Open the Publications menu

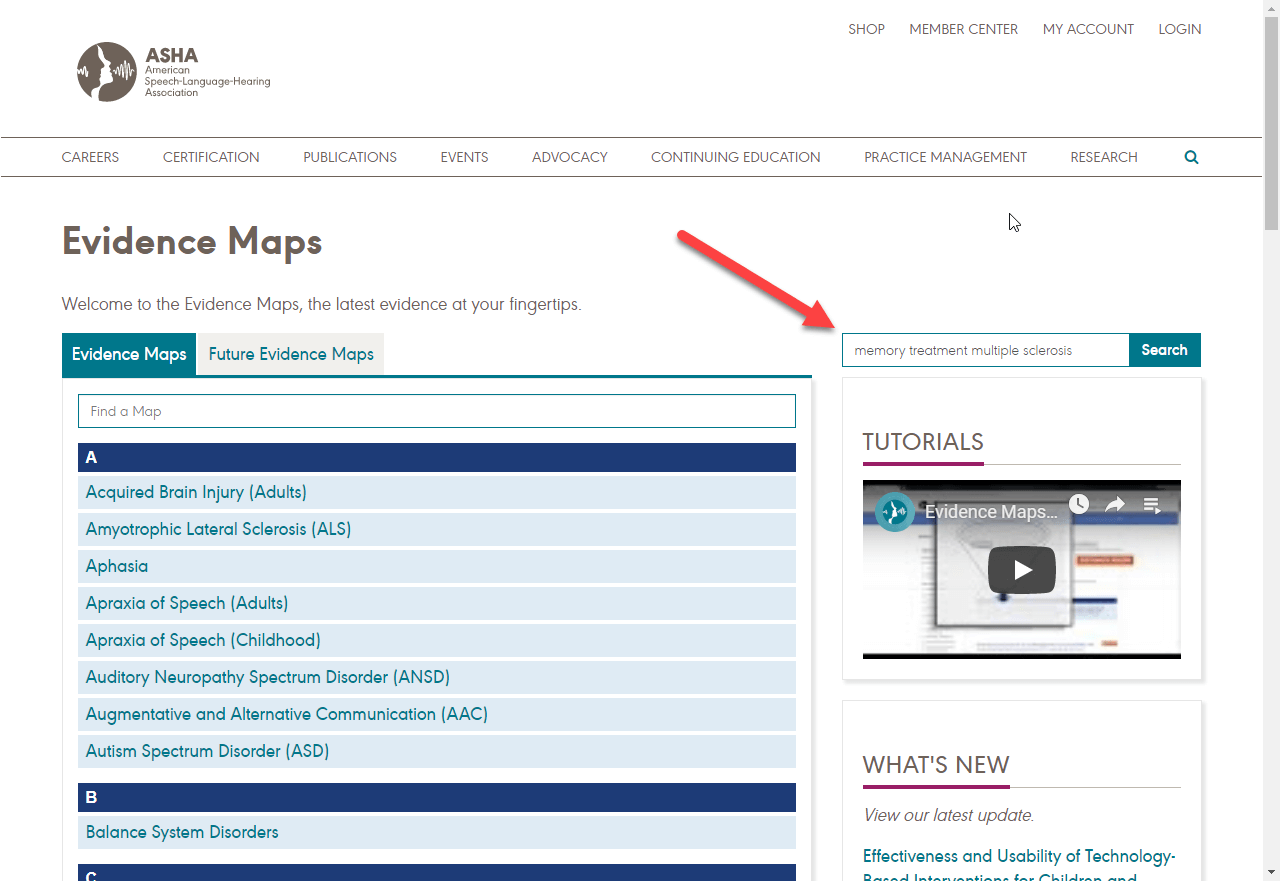pyautogui.click(x=350, y=157)
